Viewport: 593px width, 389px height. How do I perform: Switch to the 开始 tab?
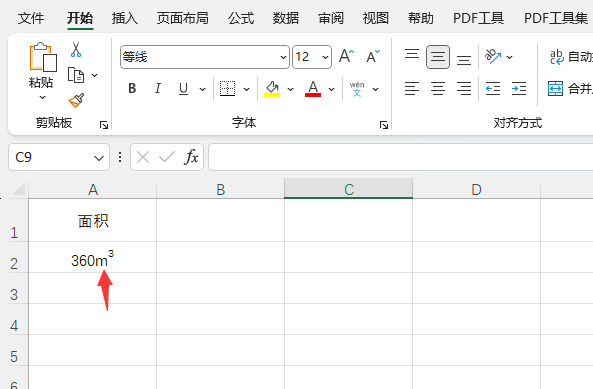coord(80,18)
